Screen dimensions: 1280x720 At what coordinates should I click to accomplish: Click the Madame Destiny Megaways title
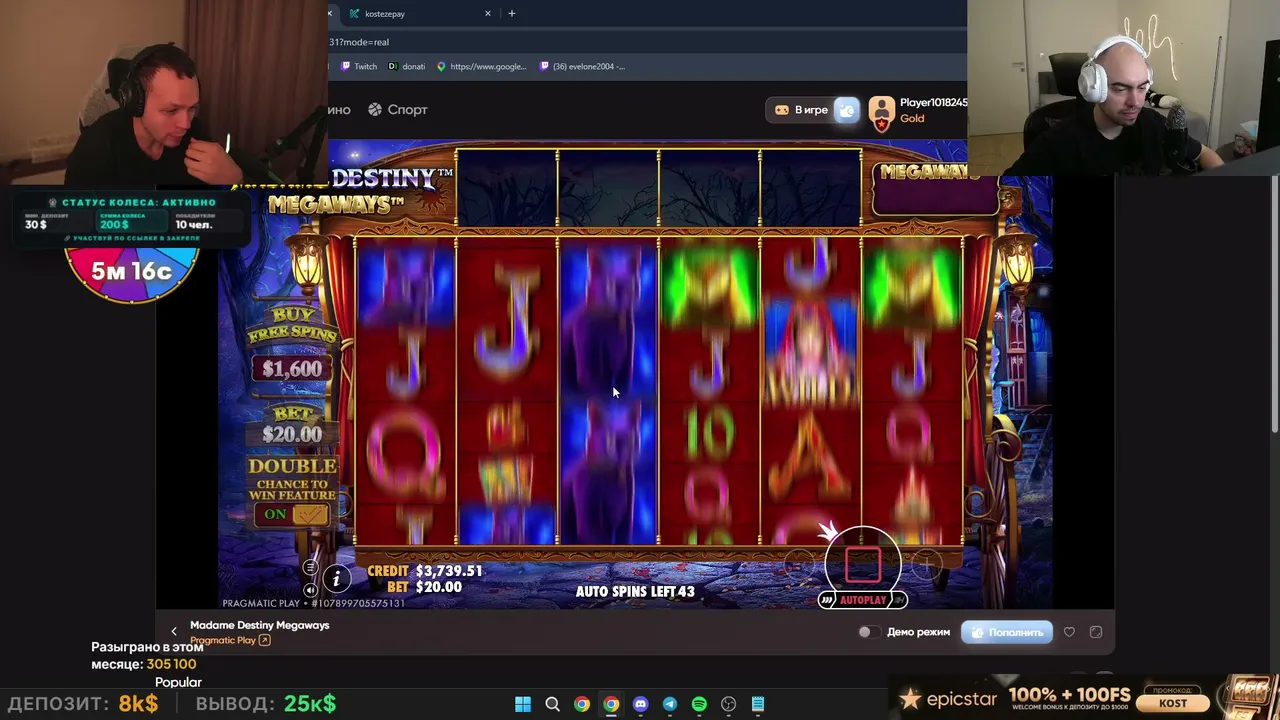260,625
